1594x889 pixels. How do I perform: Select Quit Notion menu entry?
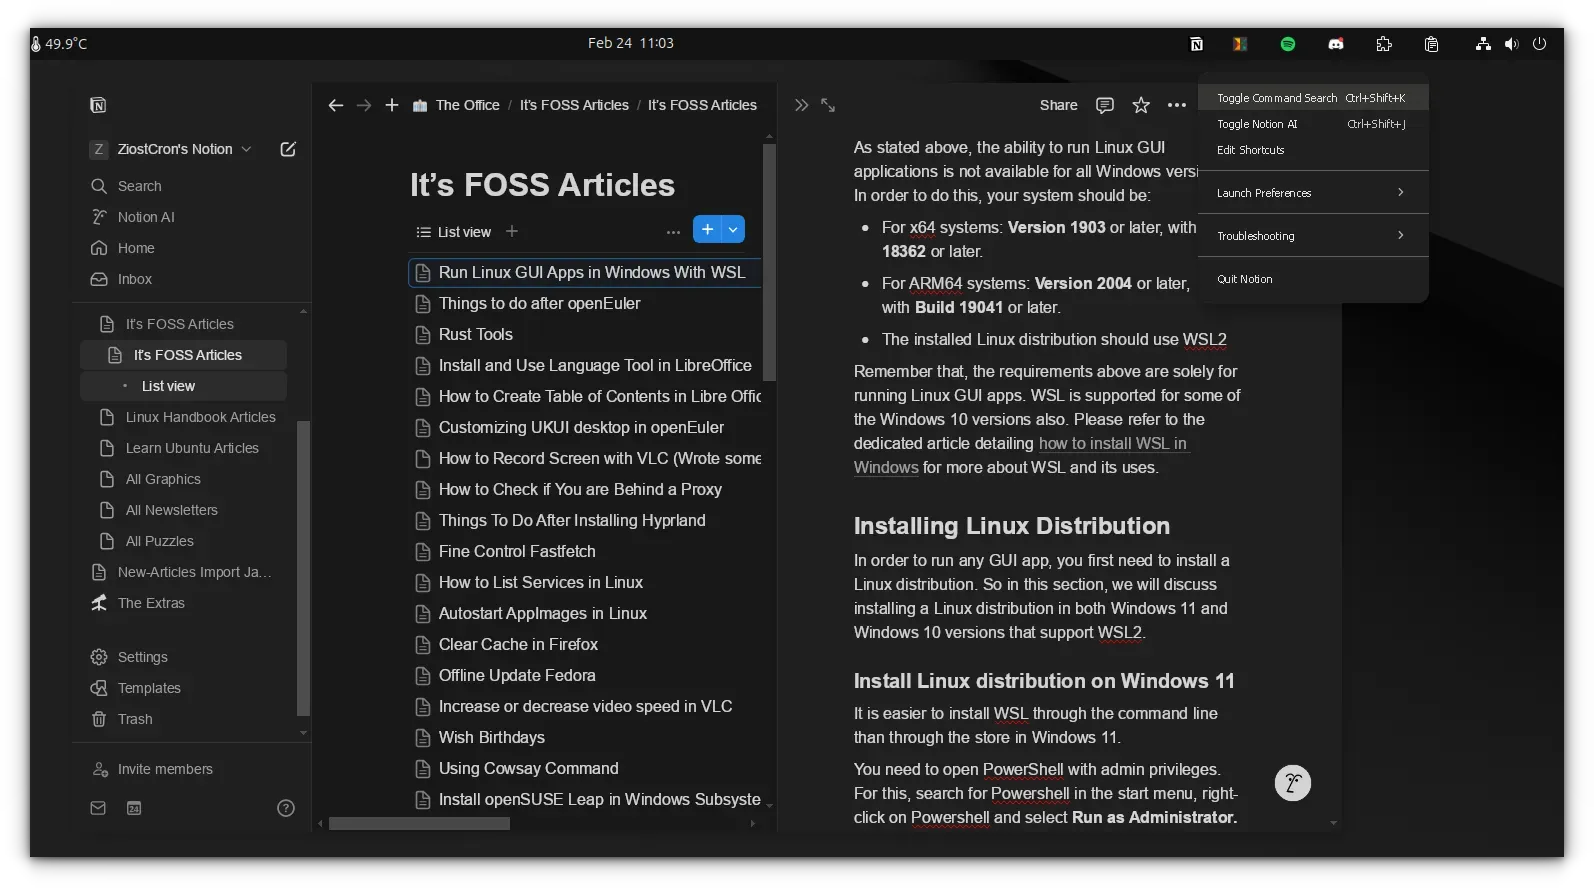pos(1313,279)
